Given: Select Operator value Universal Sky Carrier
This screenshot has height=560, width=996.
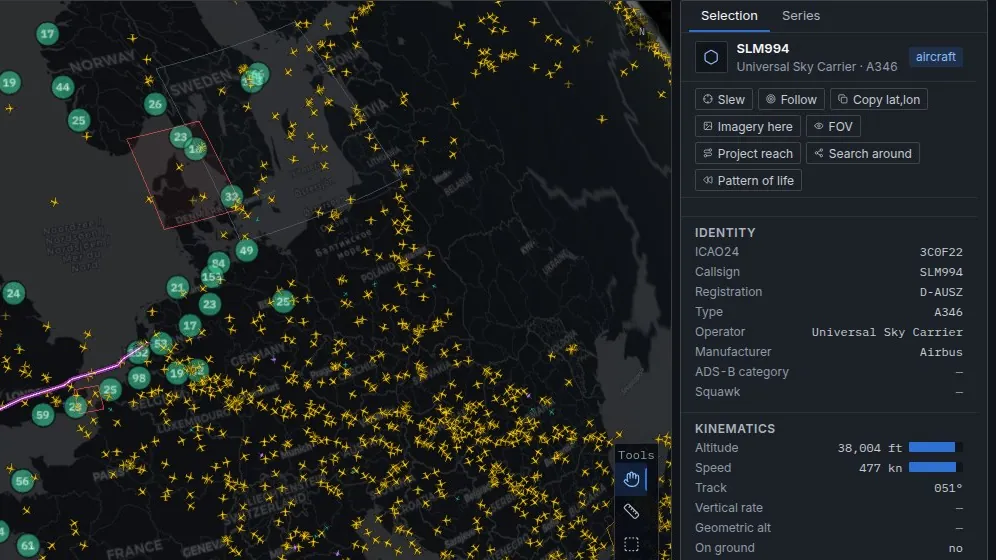Looking at the screenshot, I should (887, 332).
